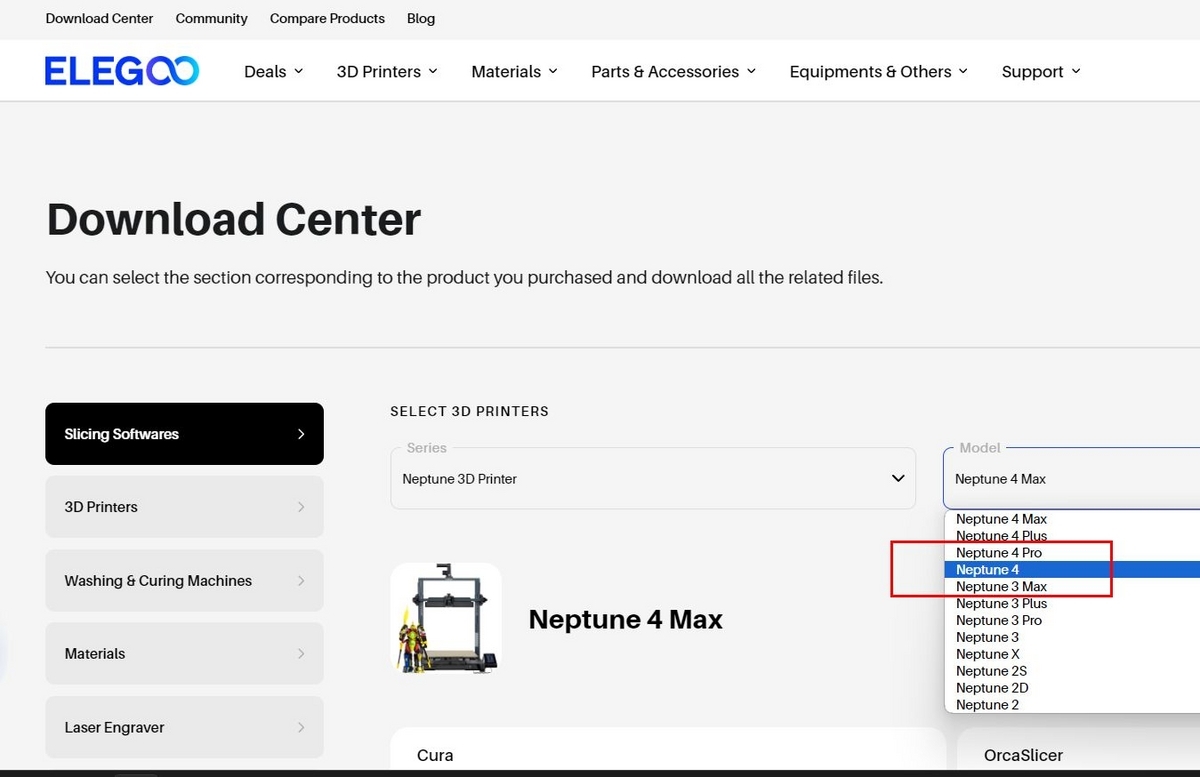The height and width of the screenshot is (777, 1200).
Task: Click the Neptune 4 Max printer thumbnail
Action: [x=446, y=618]
